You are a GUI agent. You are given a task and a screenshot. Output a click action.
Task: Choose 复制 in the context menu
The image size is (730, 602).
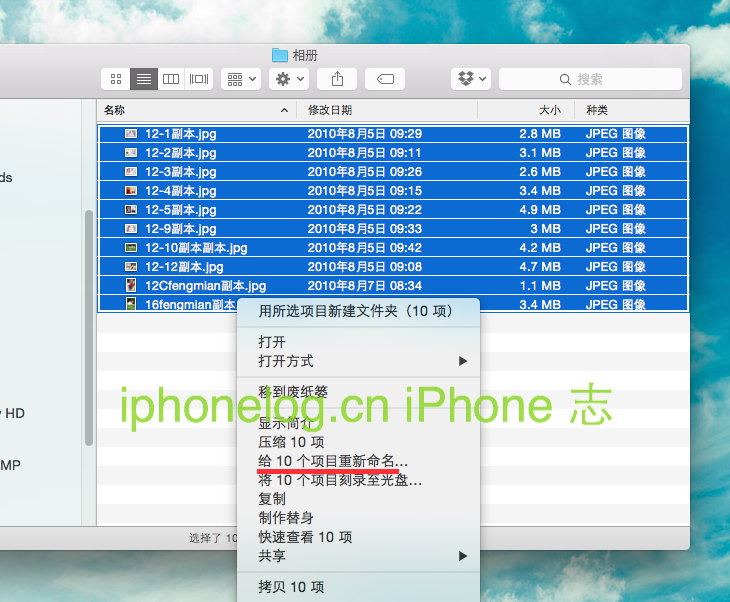tap(358, 499)
